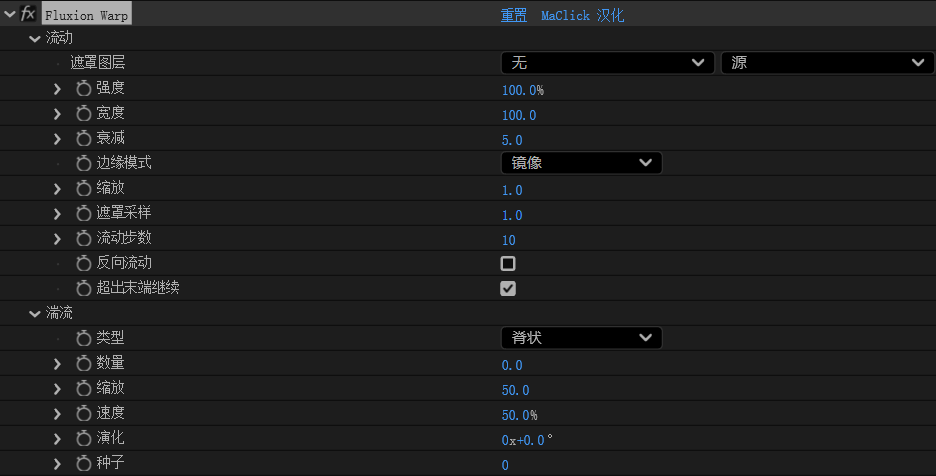936x476 pixels.
Task: Click the stopwatch icon for 宽度
Action: point(84,114)
